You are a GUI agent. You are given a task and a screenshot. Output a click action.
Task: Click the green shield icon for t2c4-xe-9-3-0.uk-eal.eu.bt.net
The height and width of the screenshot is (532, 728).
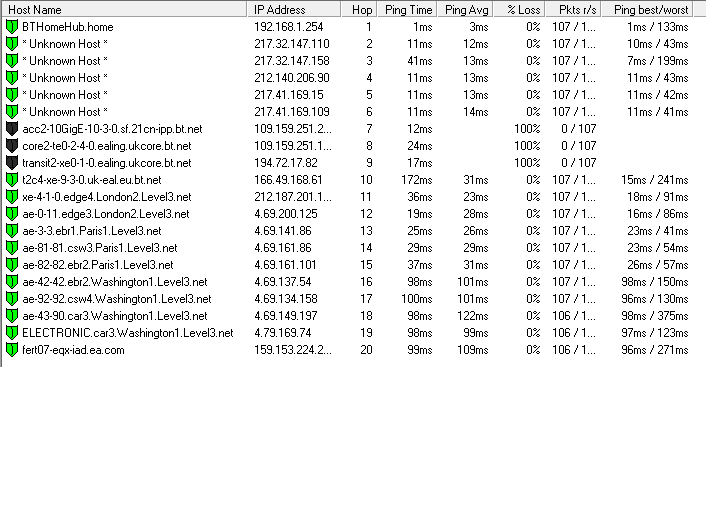12,180
